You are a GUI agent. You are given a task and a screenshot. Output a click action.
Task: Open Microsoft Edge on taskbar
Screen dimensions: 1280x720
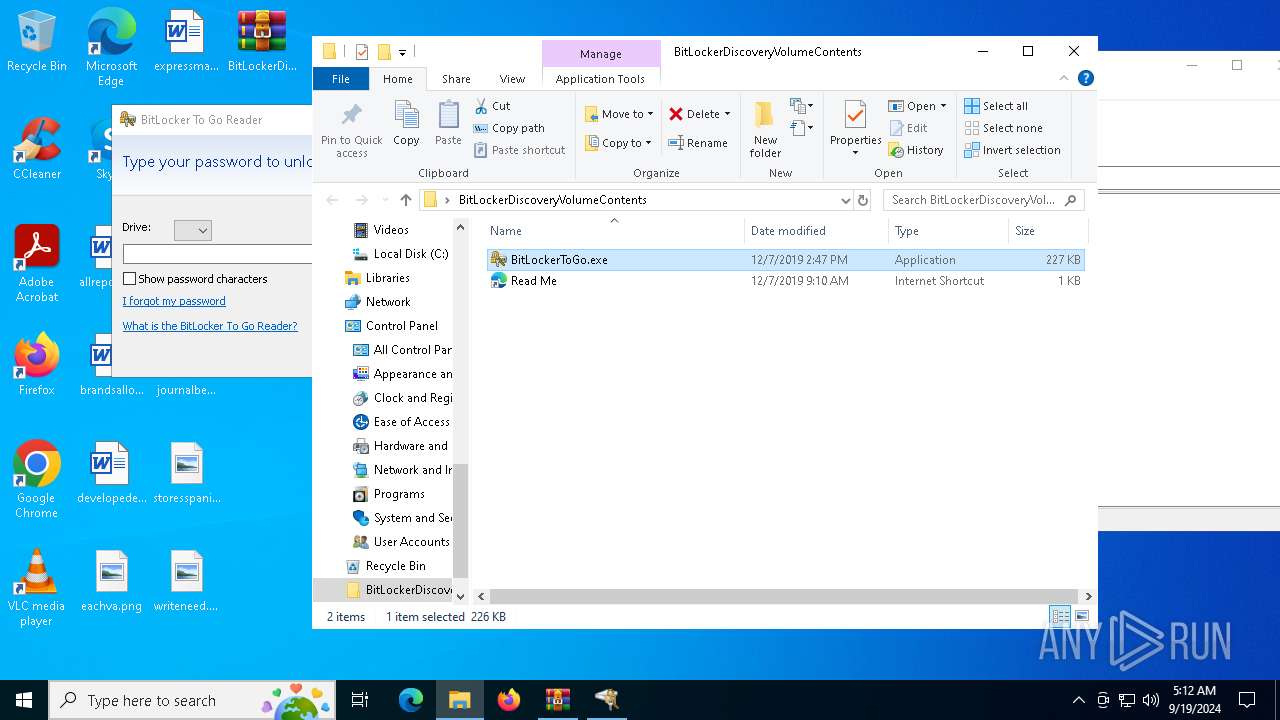[411, 700]
